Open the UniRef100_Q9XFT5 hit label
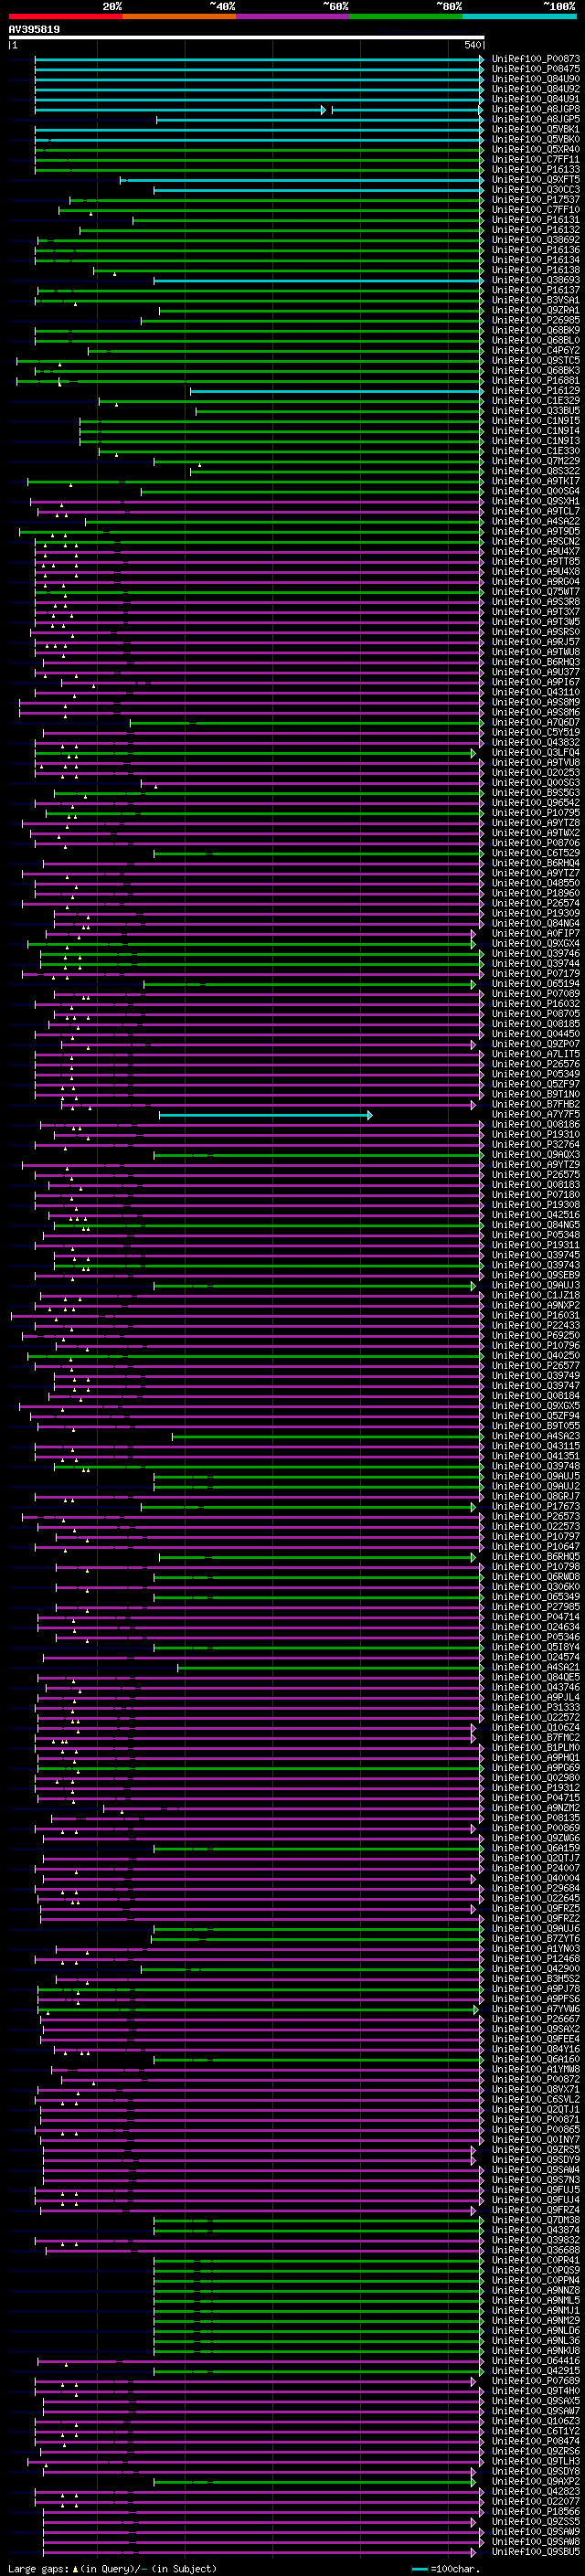 (x=536, y=180)
